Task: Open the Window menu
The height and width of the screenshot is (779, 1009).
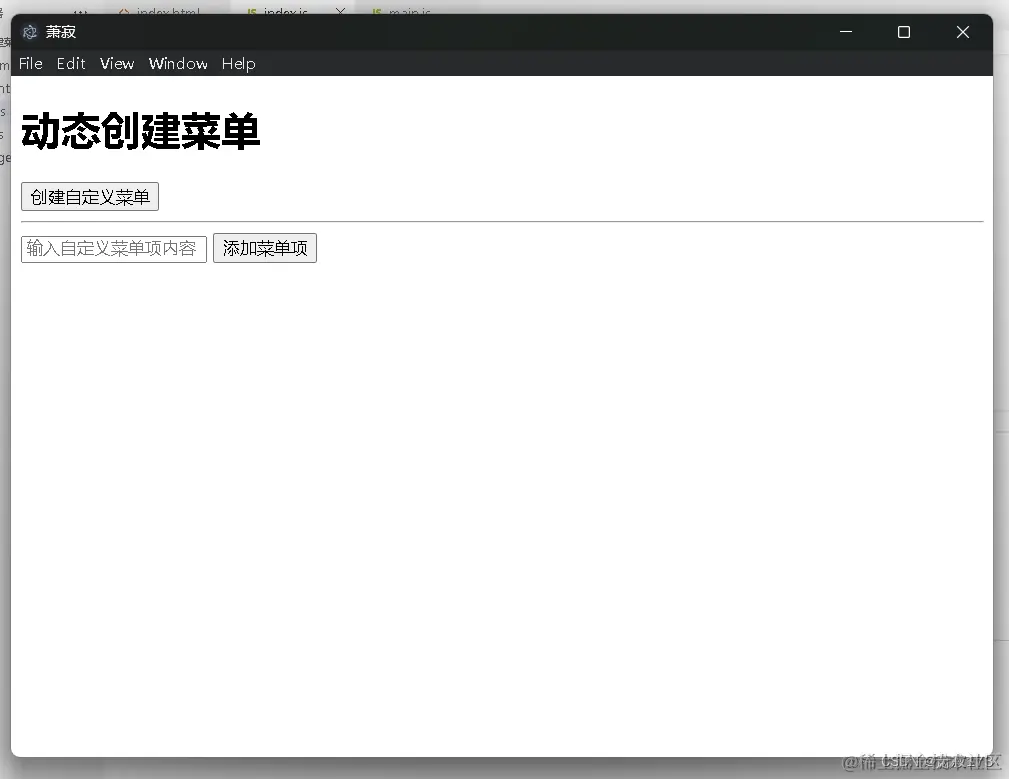Action: tap(178, 63)
